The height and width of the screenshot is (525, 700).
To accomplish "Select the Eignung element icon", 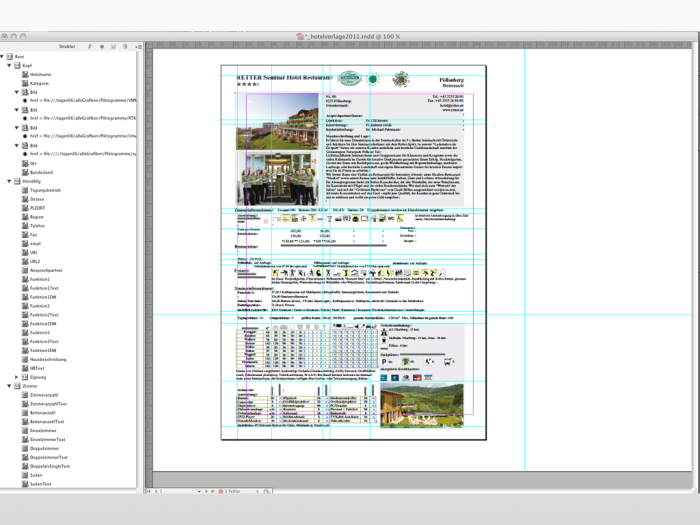I will [25, 377].
